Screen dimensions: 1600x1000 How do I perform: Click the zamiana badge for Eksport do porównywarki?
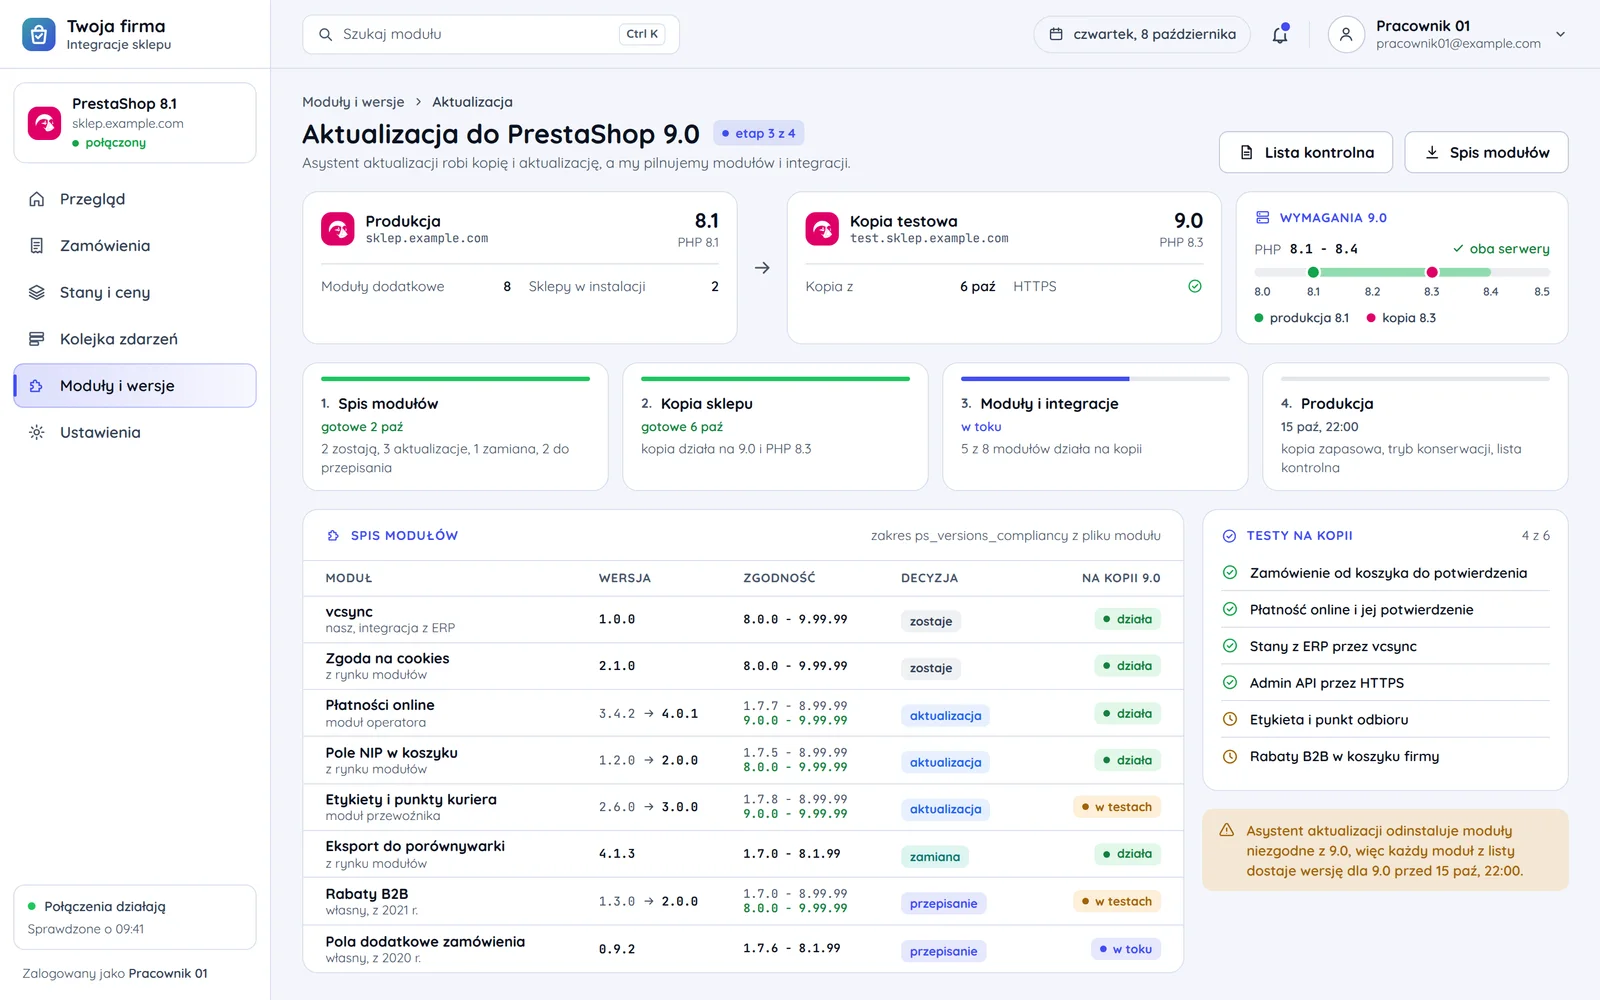click(x=935, y=857)
